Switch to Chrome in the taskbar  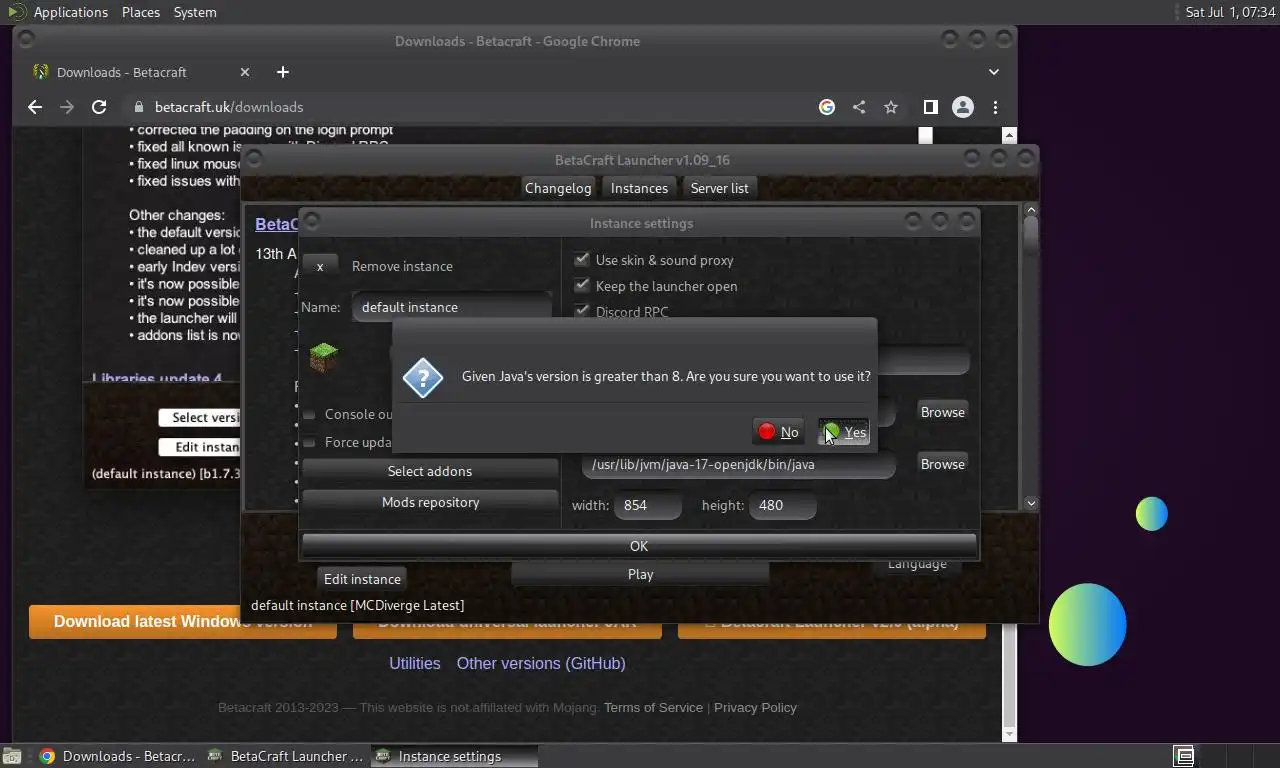pos(116,756)
